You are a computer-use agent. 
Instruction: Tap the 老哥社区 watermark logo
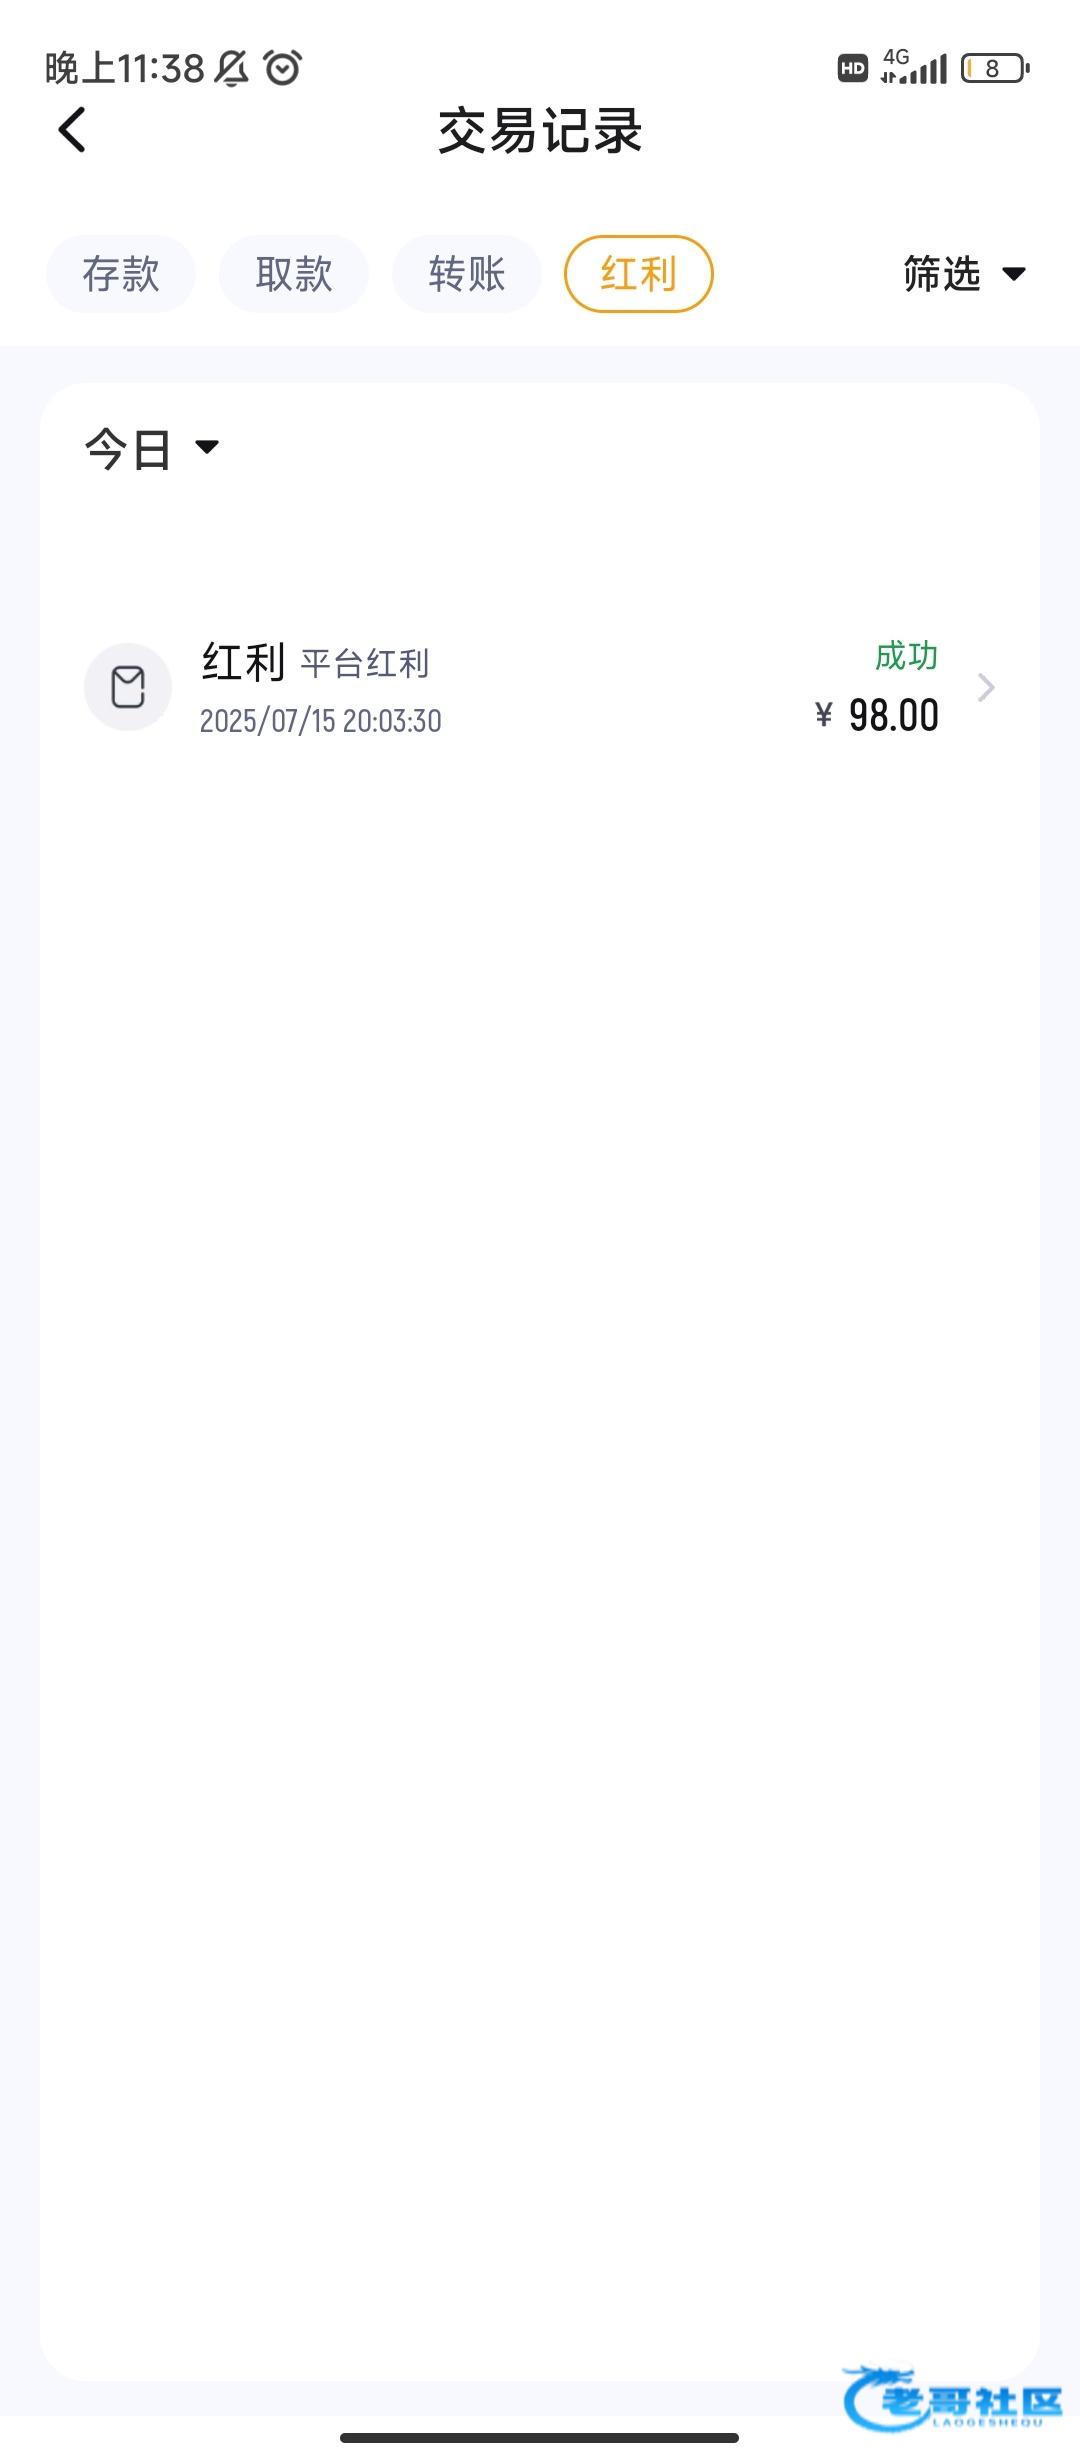pyautogui.click(x=952, y=2398)
